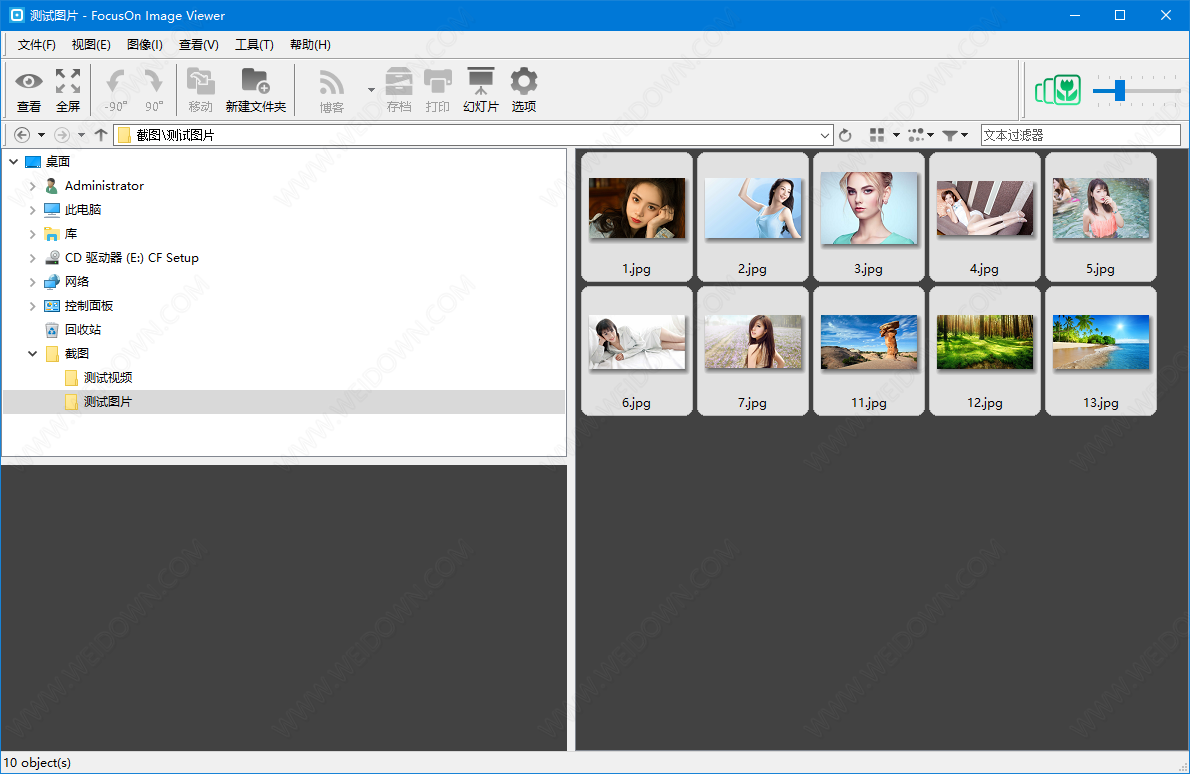The width and height of the screenshot is (1190, 774).
Task: Click the FocusOn app icon in title bar
Action: (x=16, y=15)
